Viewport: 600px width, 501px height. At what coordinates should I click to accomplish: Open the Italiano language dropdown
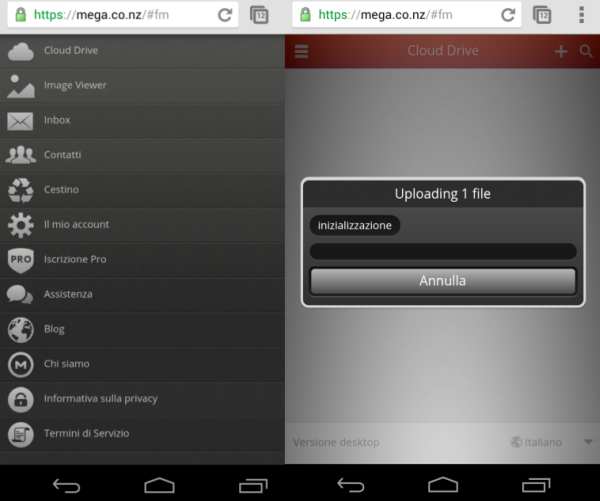(551, 442)
